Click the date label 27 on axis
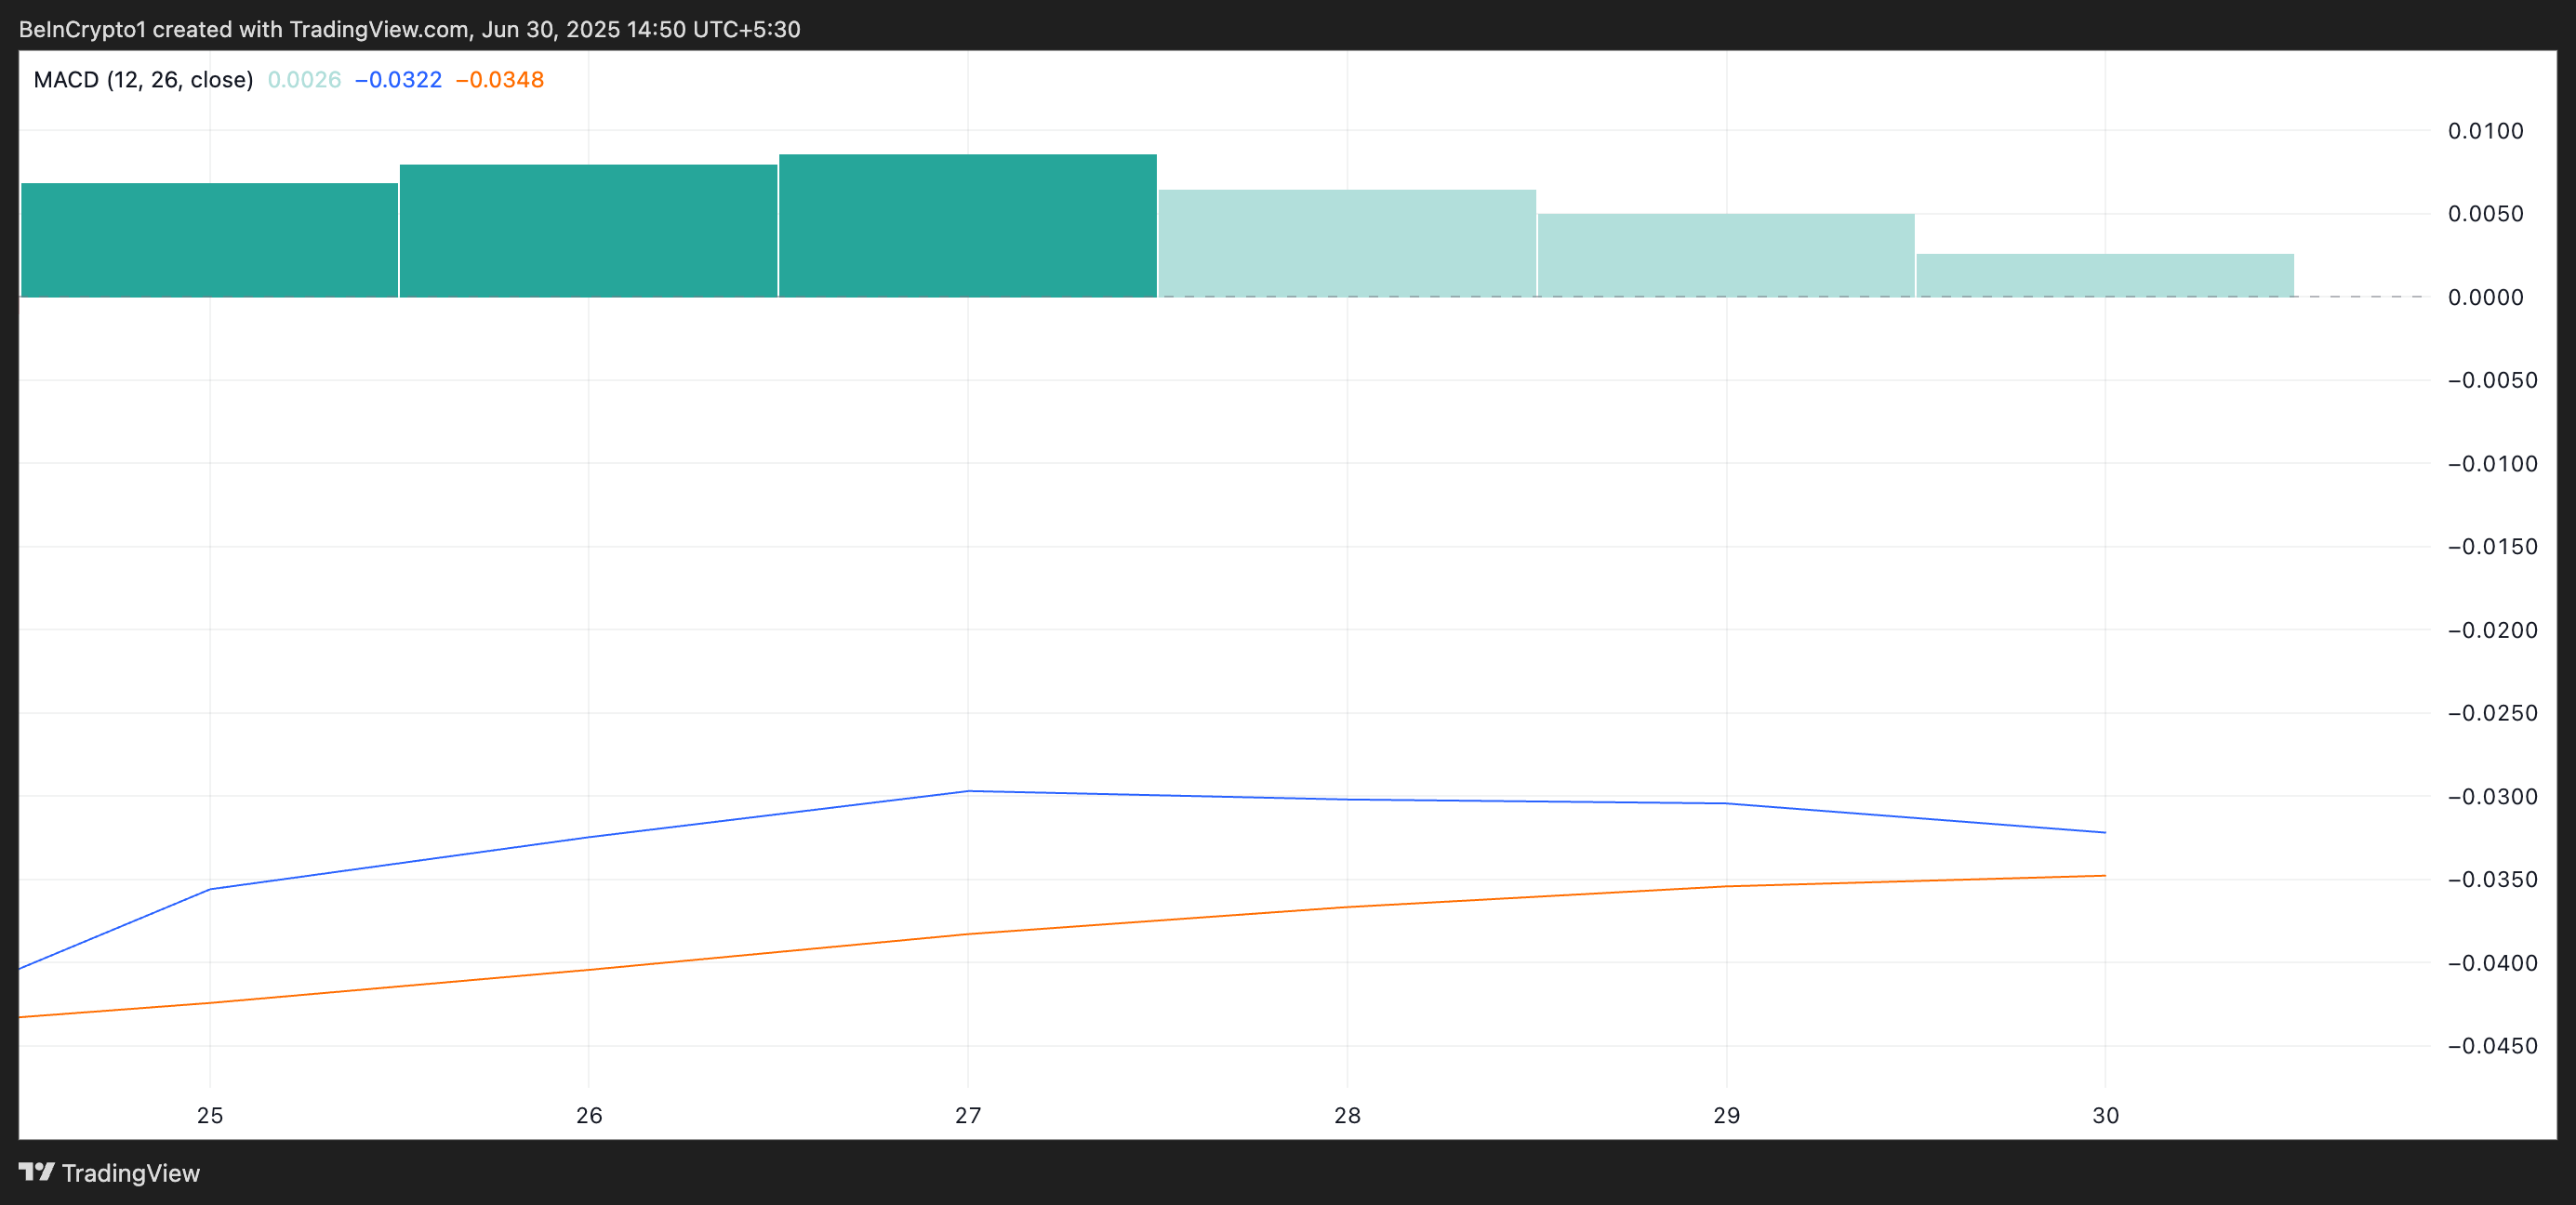The width and height of the screenshot is (2576, 1205). [968, 1115]
